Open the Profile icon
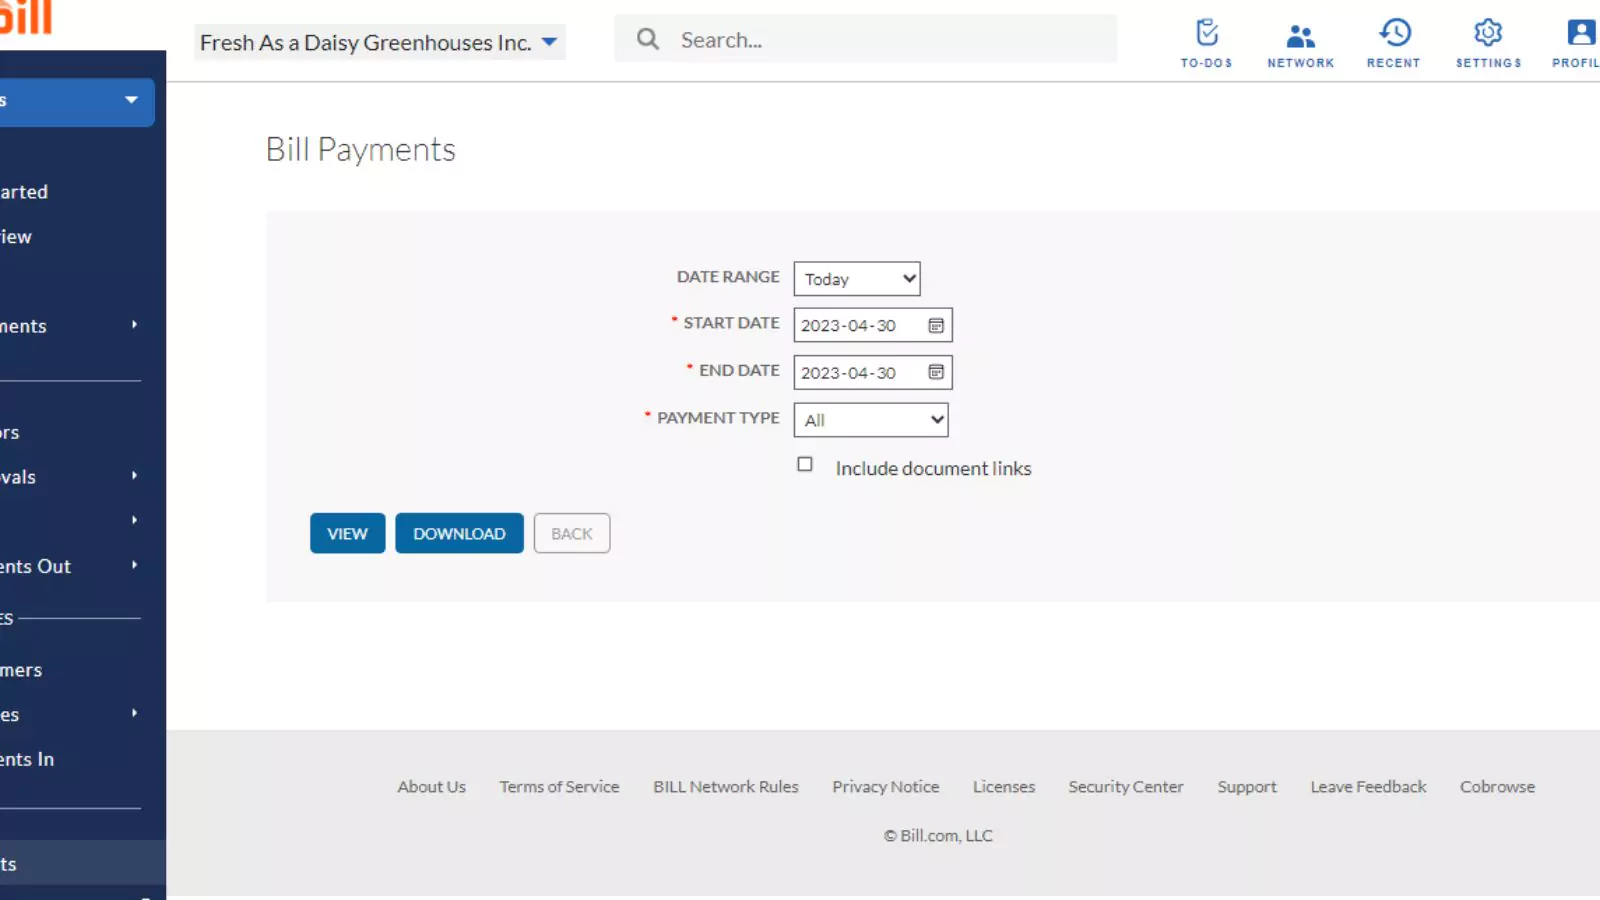This screenshot has width=1600, height=900. (x=1578, y=43)
